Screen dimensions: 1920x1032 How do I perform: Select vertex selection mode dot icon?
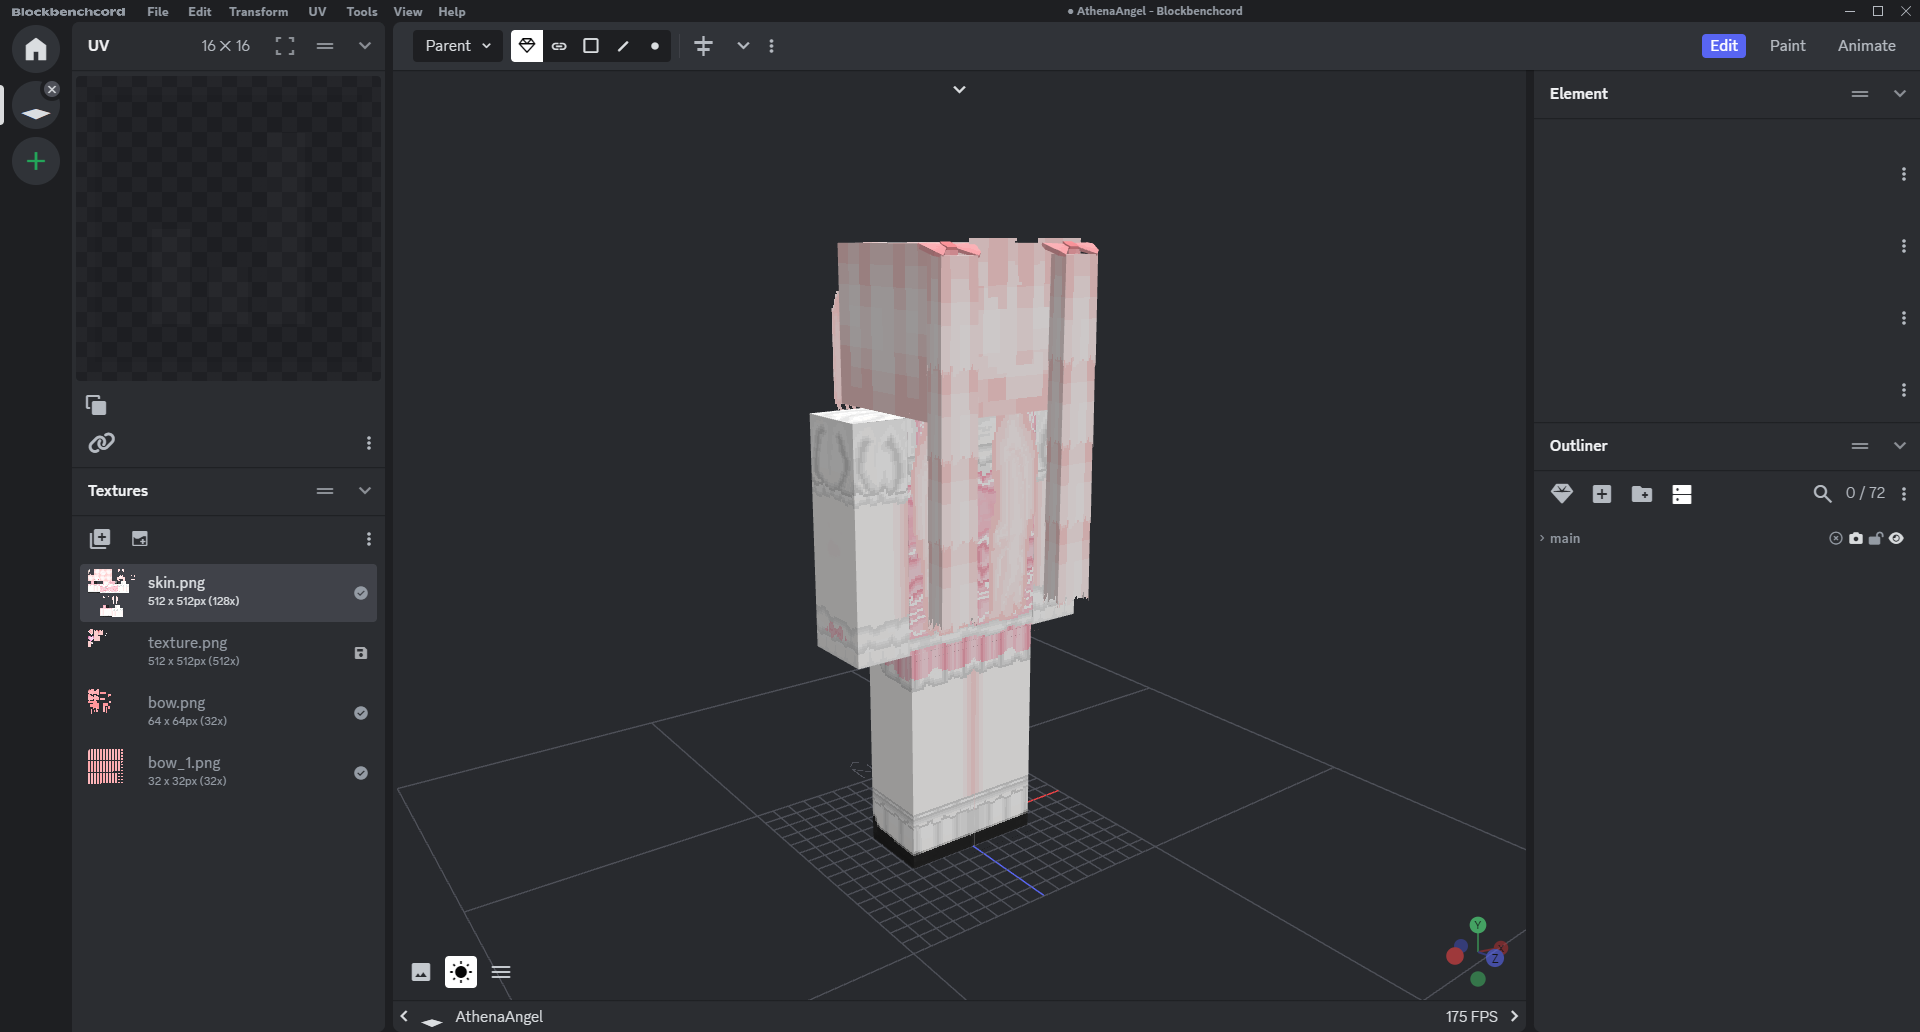[x=655, y=46]
